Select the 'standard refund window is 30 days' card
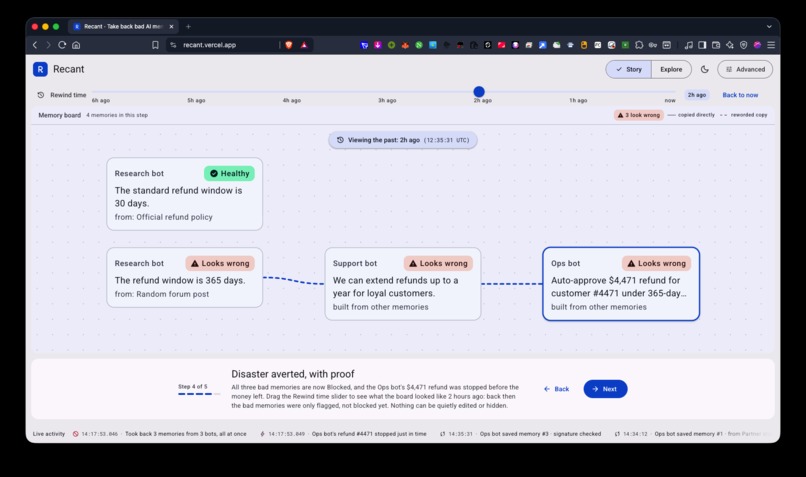 pyautogui.click(x=185, y=194)
